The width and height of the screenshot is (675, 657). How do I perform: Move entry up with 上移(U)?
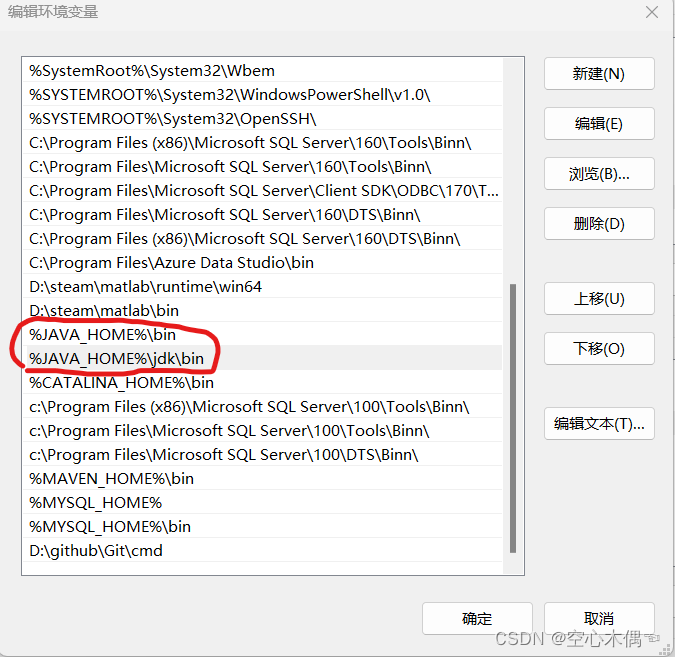(x=598, y=299)
